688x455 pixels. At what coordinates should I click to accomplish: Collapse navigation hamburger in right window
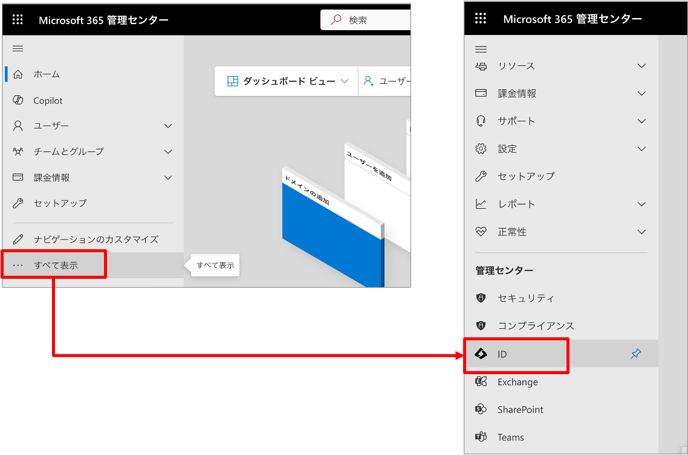tap(481, 49)
